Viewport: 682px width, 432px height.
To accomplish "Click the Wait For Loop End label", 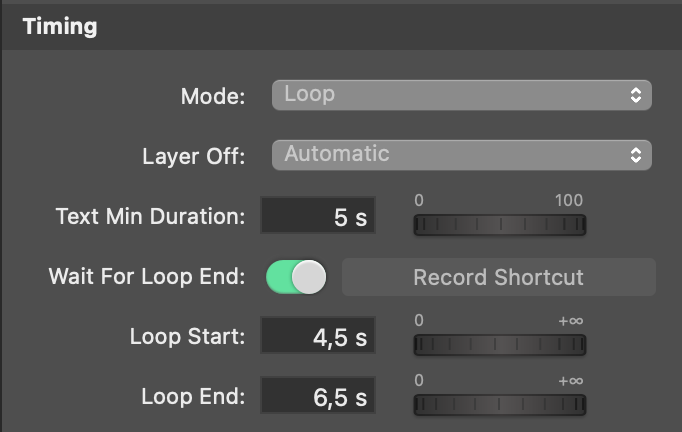I will coord(147,276).
